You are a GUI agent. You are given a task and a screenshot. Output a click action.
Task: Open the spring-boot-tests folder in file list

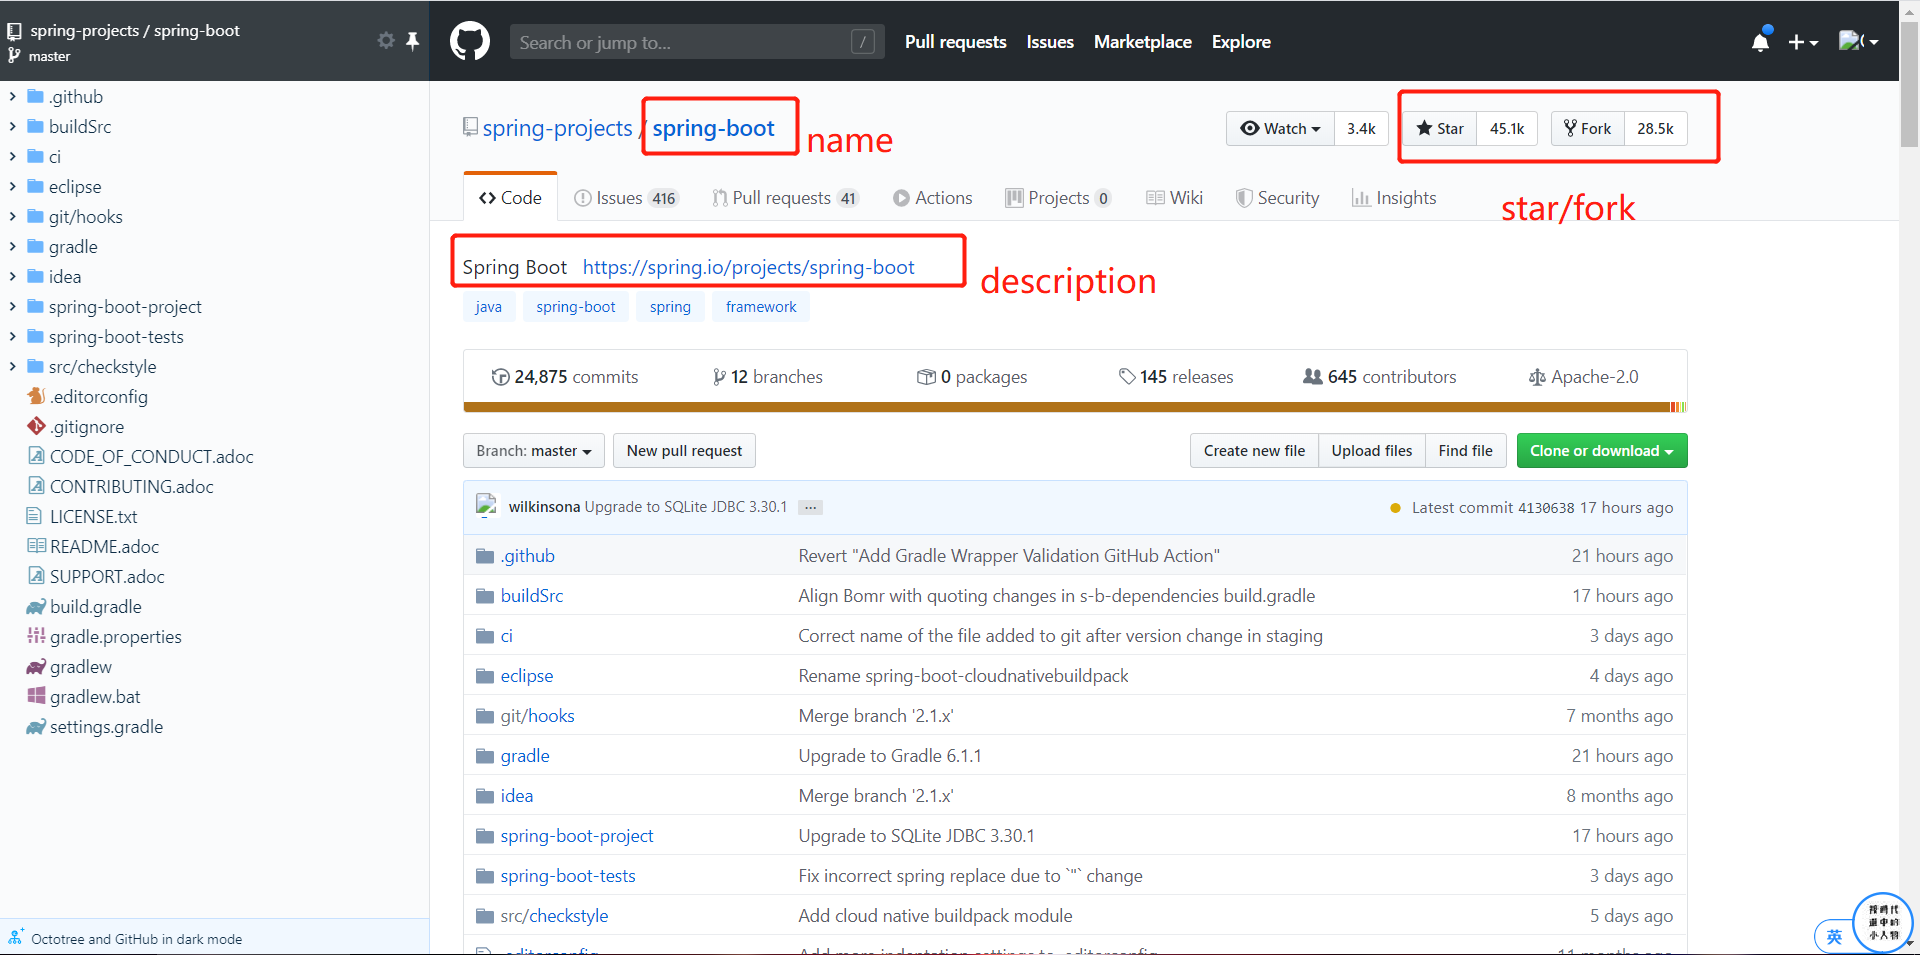pos(568,876)
